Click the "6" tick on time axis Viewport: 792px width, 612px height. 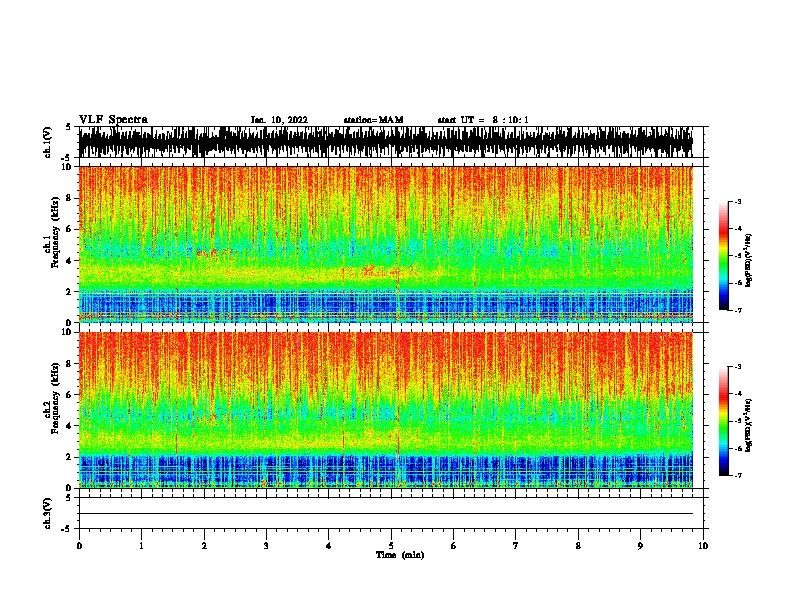click(x=454, y=546)
